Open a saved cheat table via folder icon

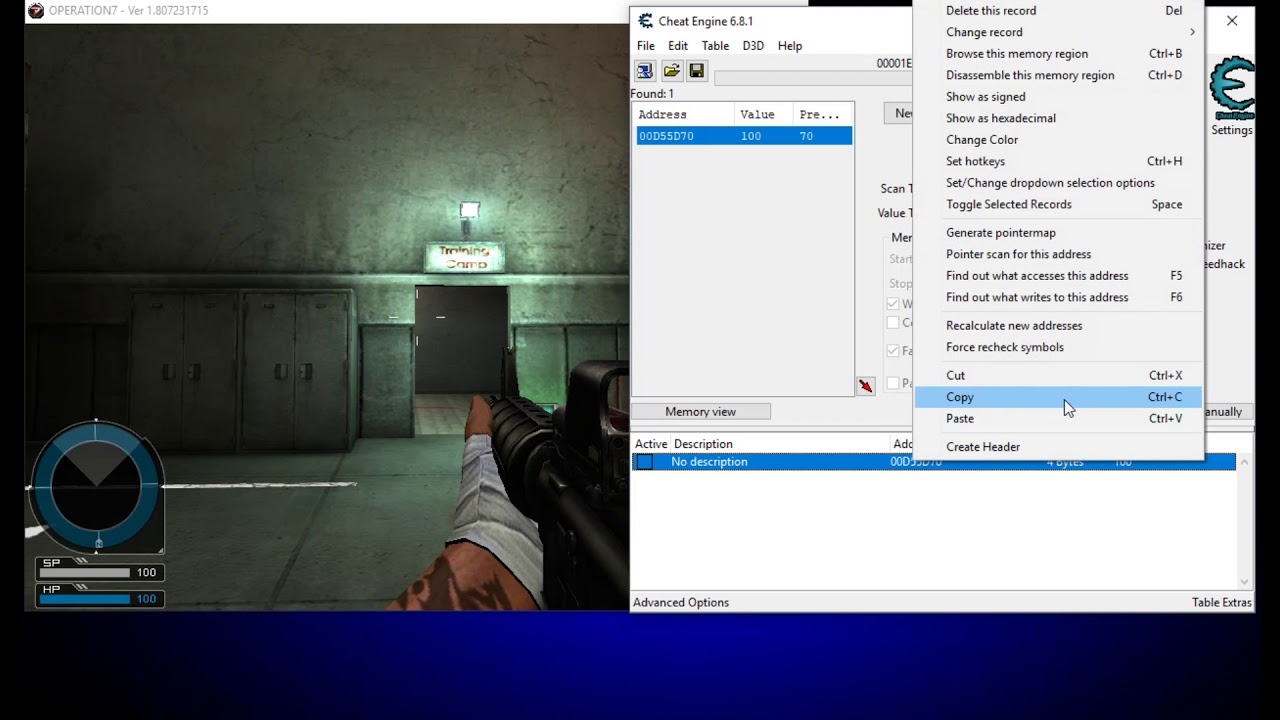[x=671, y=70]
